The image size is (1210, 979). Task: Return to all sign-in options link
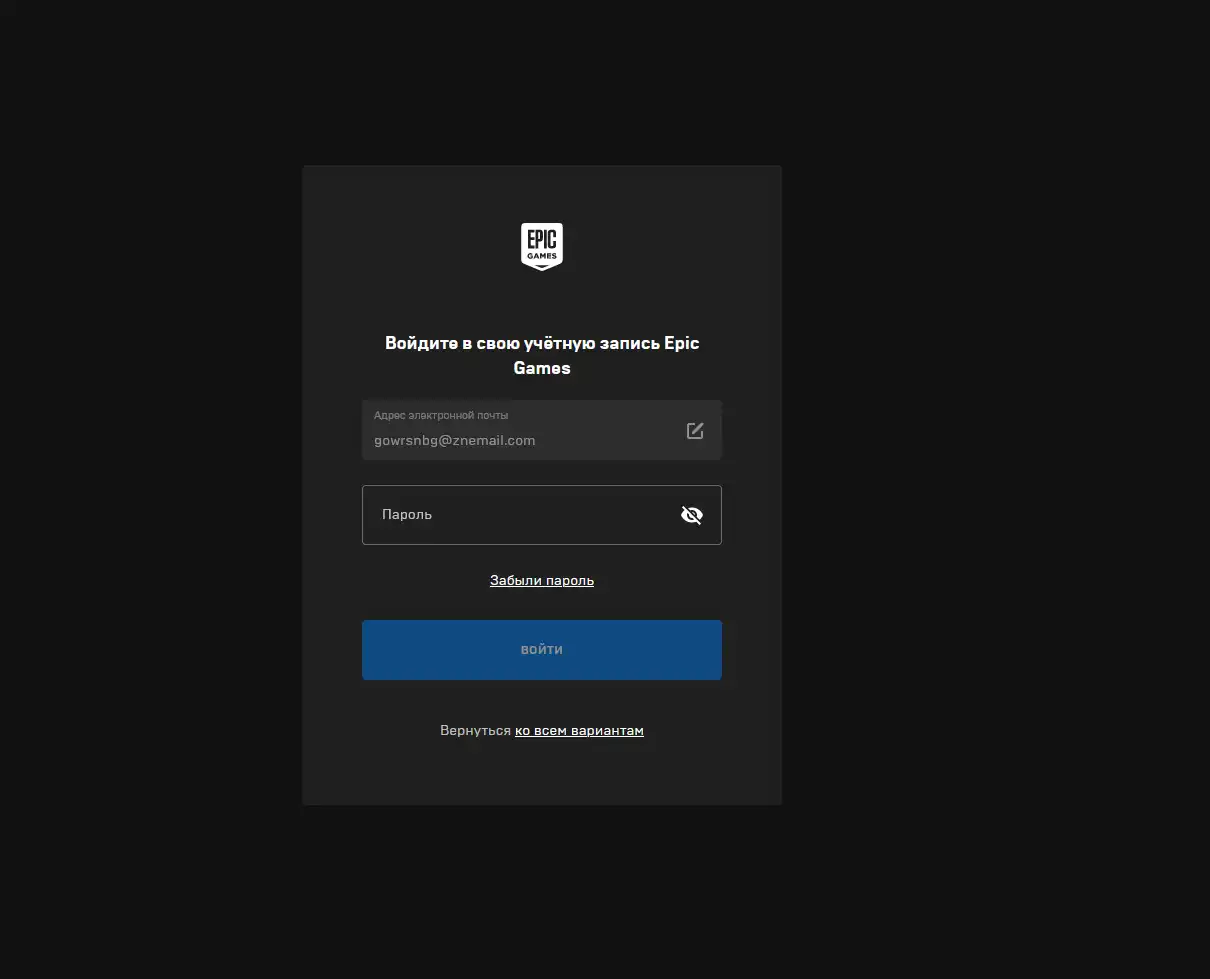tap(579, 731)
